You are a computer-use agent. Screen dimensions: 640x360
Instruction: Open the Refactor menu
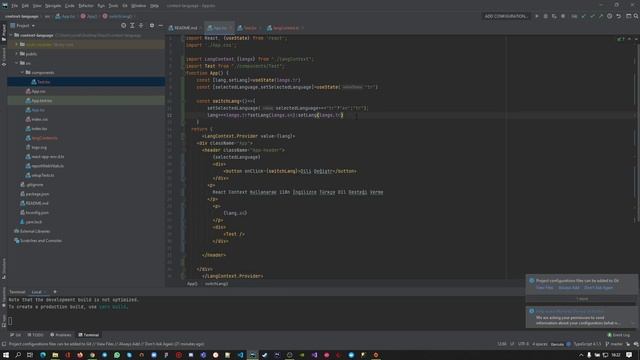click(x=86, y=6)
